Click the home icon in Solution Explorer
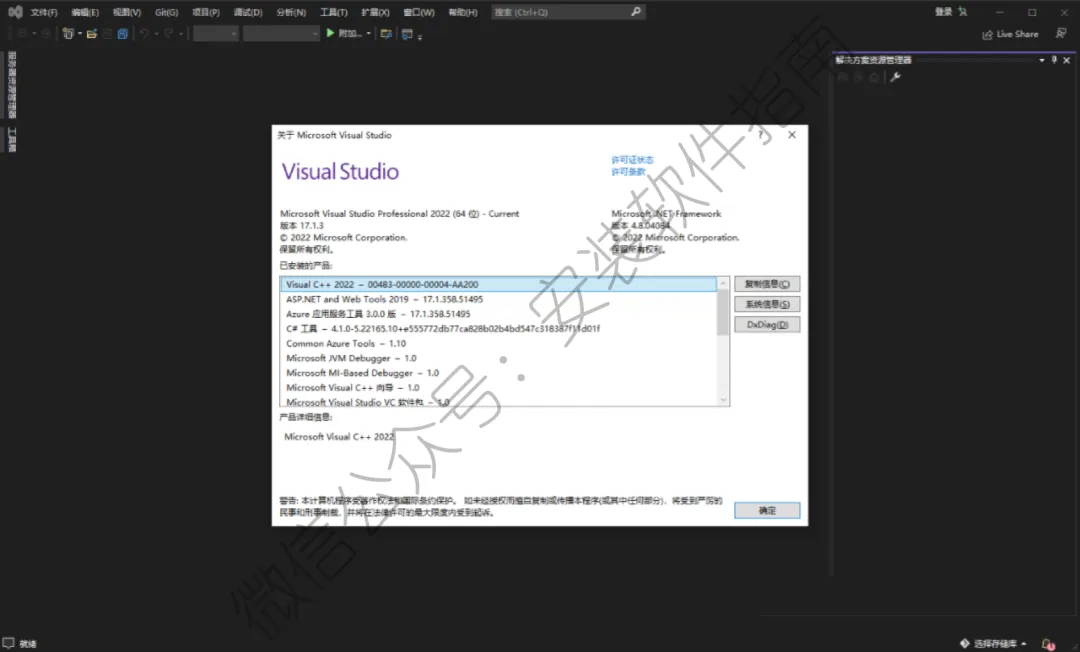The image size is (1080, 652). pyautogui.click(x=874, y=76)
